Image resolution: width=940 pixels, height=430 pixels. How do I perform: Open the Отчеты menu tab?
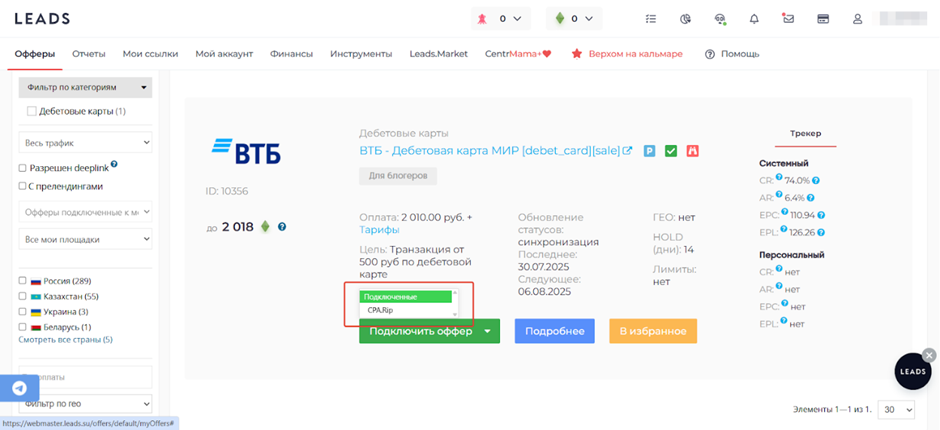click(x=89, y=54)
